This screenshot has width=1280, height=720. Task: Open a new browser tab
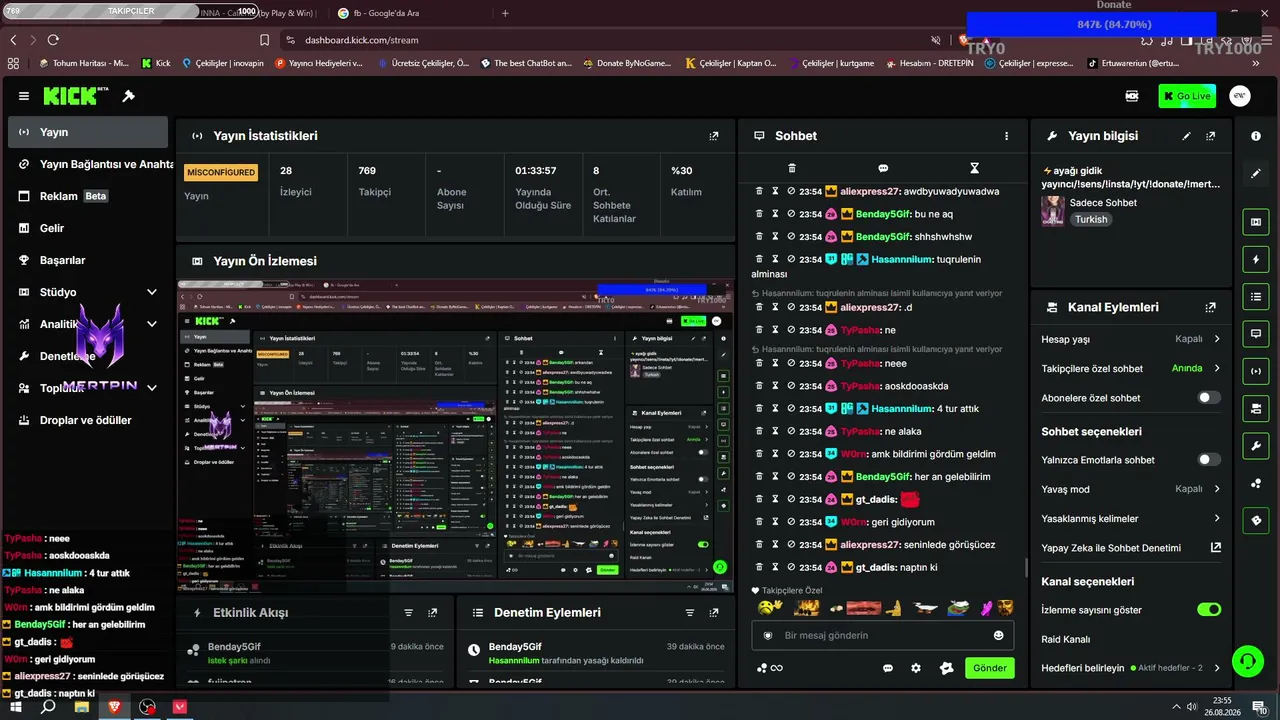coord(505,13)
